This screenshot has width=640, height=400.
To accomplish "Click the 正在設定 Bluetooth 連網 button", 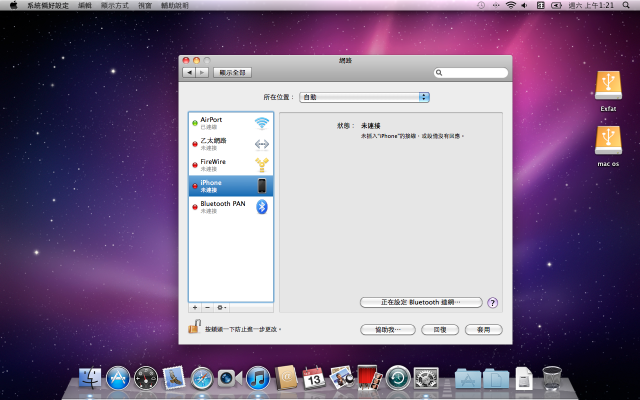I will [x=421, y=302].
